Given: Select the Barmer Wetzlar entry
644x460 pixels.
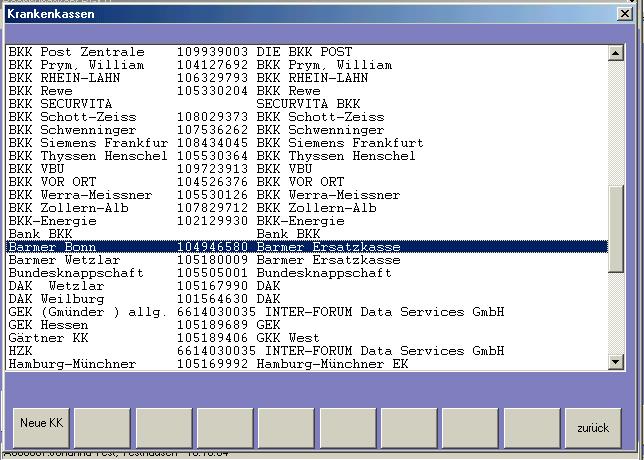Looking at the screenshot, I should pos(307,260).
